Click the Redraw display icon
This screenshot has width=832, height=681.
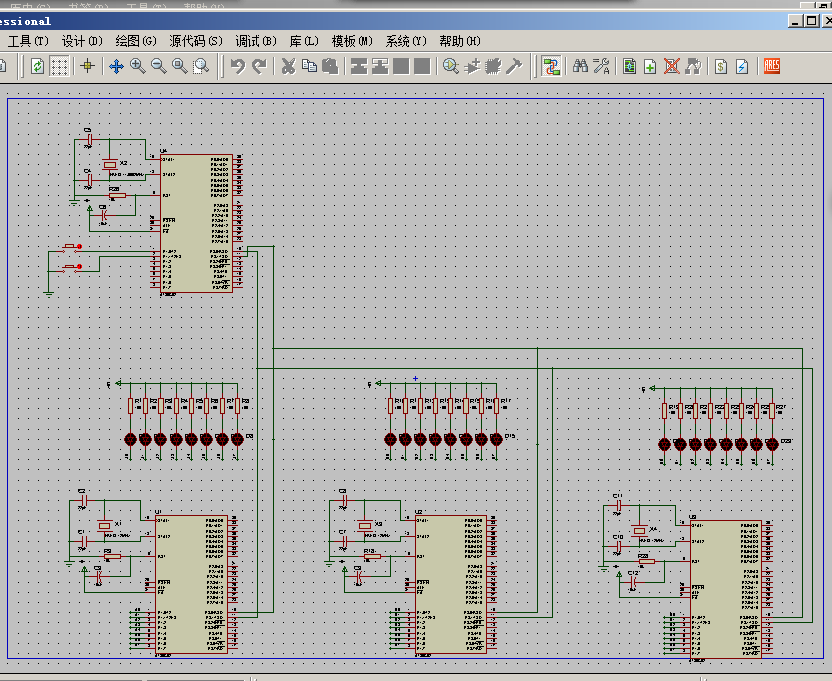pos(37,66)
